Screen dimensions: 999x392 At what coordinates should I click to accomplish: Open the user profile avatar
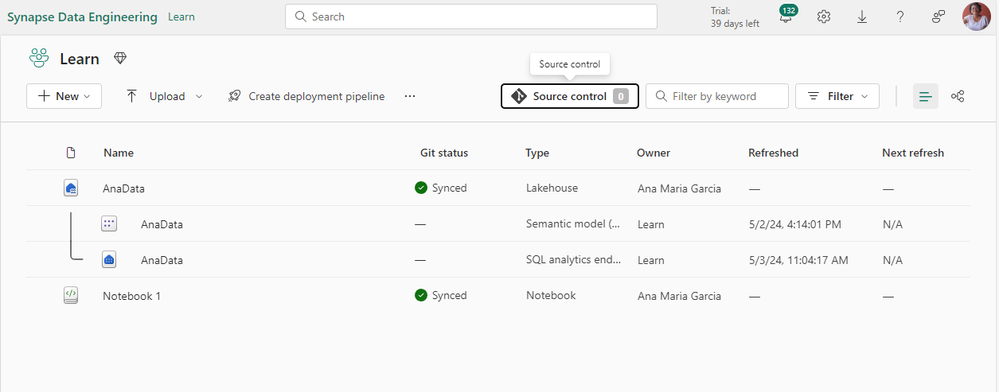976,17
